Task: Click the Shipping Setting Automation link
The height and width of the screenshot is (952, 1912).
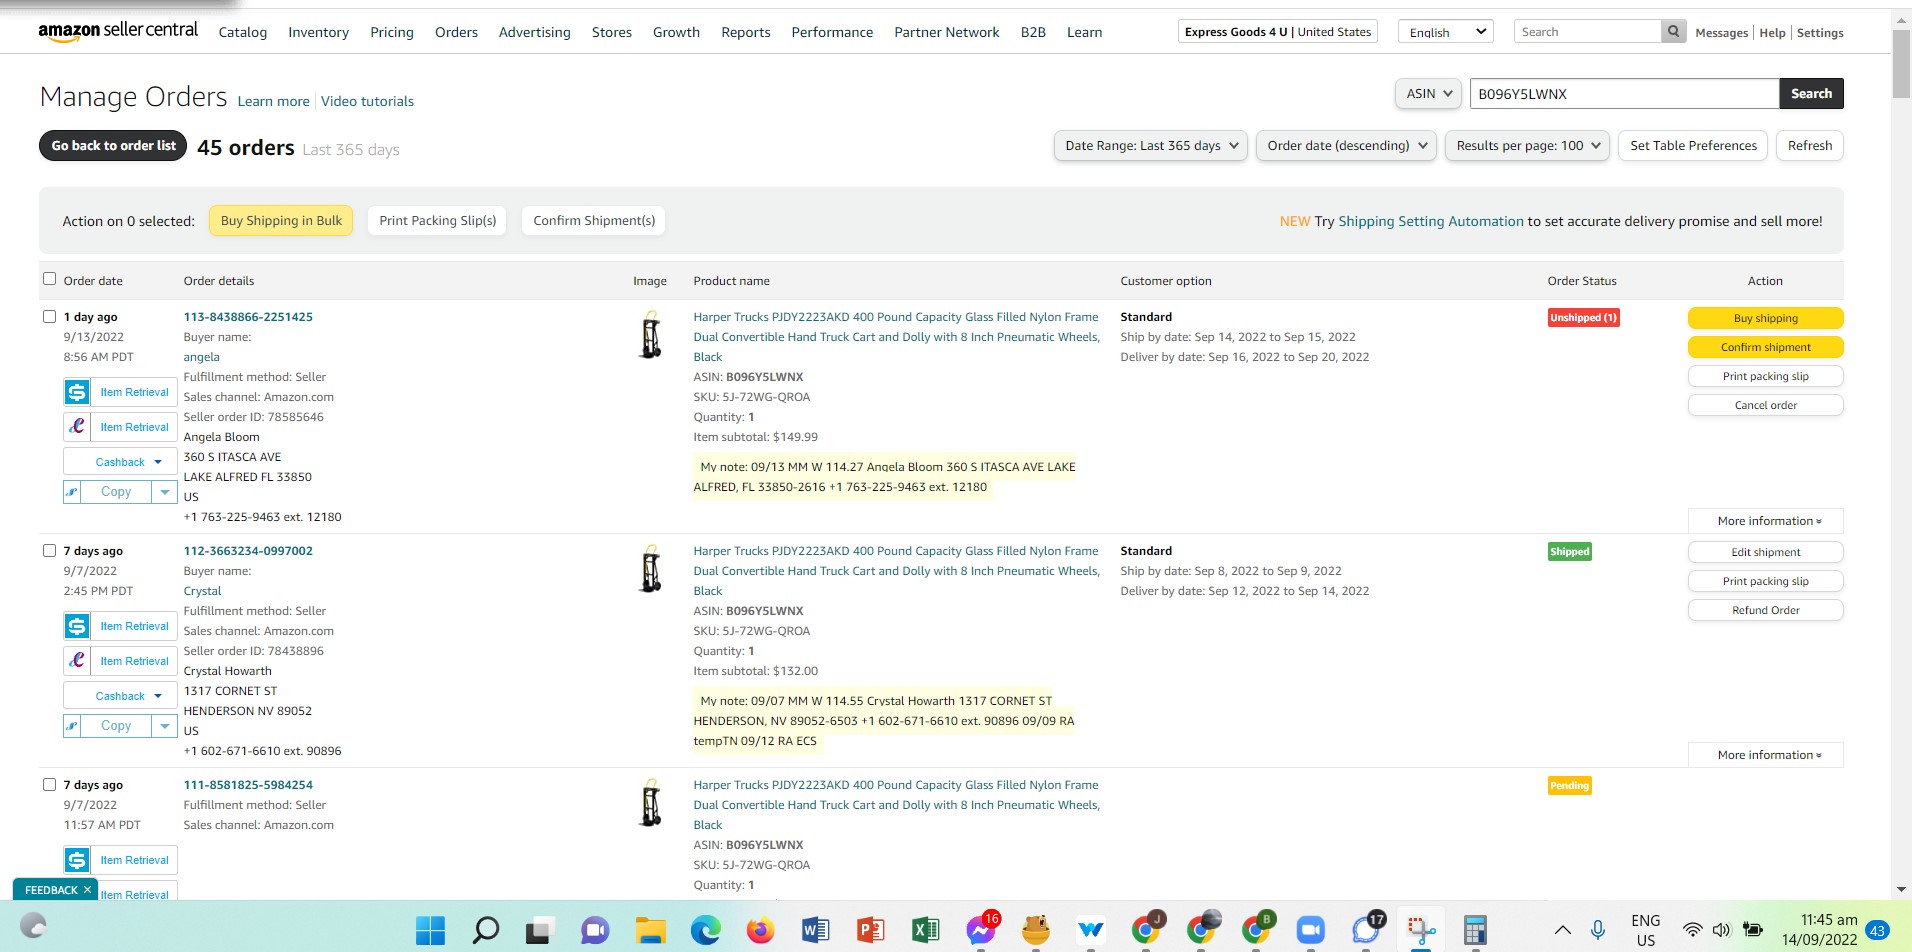Action: coord(1431,221)
